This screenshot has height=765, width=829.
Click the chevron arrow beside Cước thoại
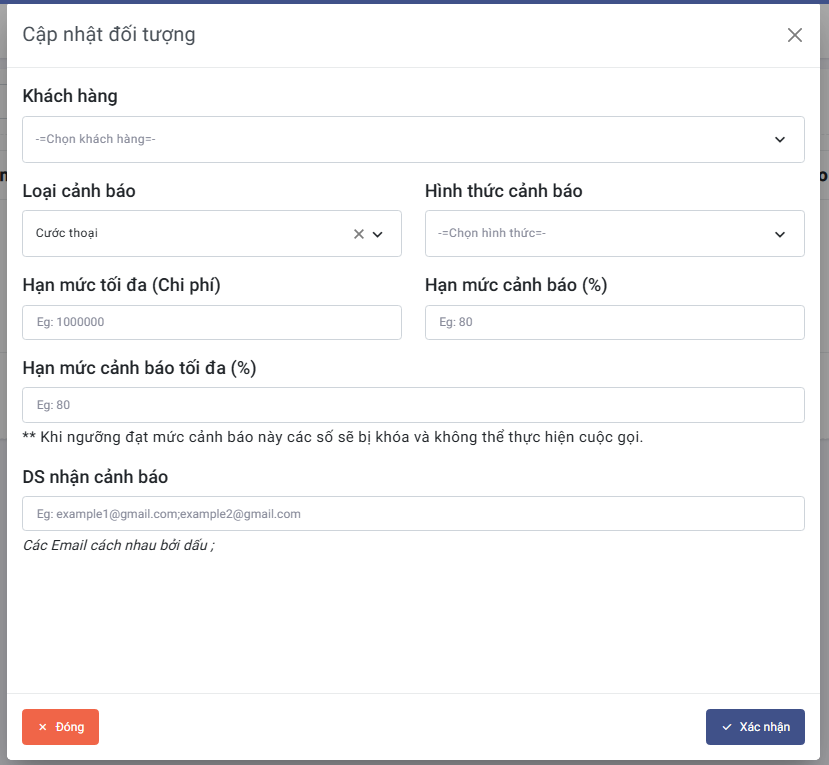[378, 234]
